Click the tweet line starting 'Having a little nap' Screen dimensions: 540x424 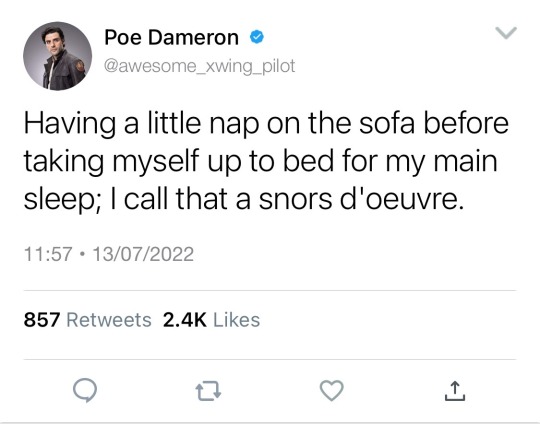pyautogui.click(x=266, y=124)
